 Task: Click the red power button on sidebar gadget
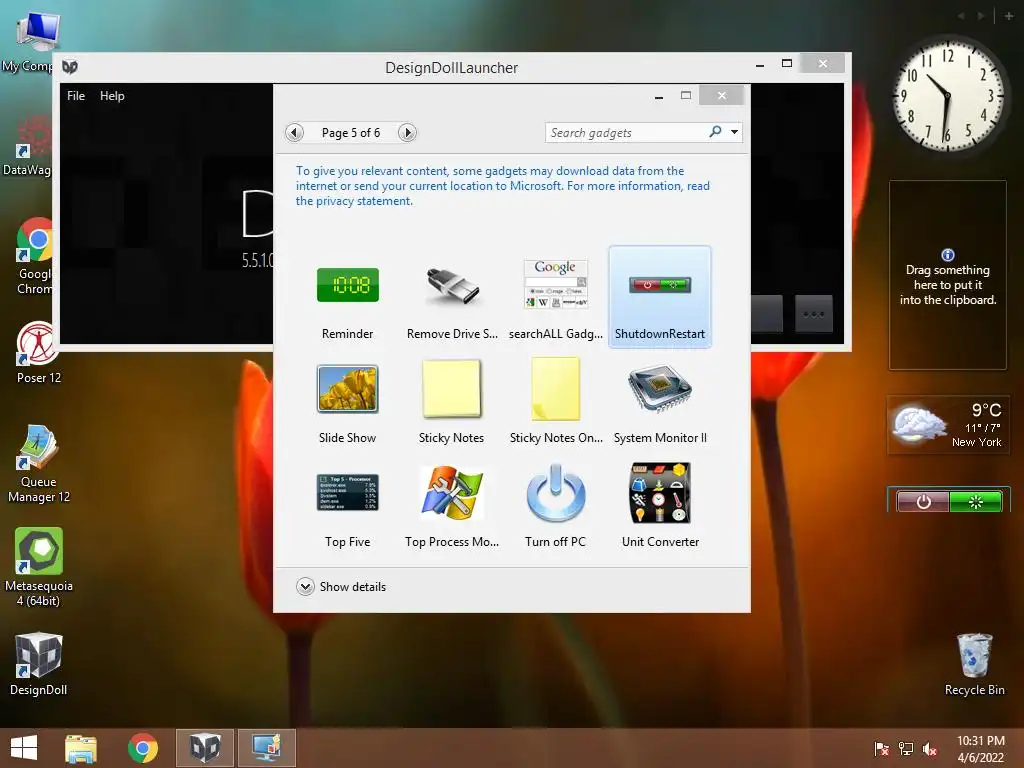[x=923, y=502]
